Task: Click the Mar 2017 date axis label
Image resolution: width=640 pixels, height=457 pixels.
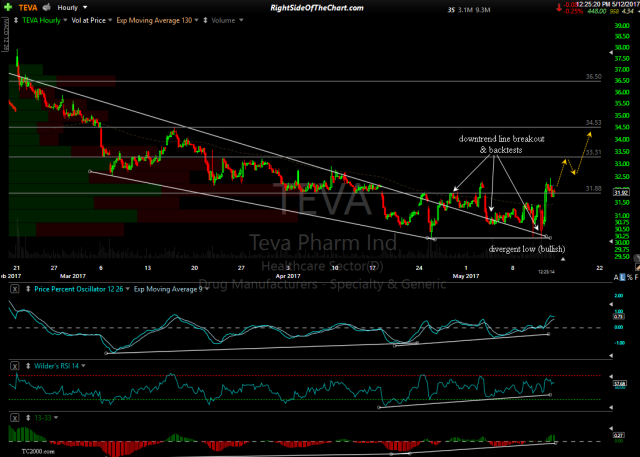Action: point(73,276)
